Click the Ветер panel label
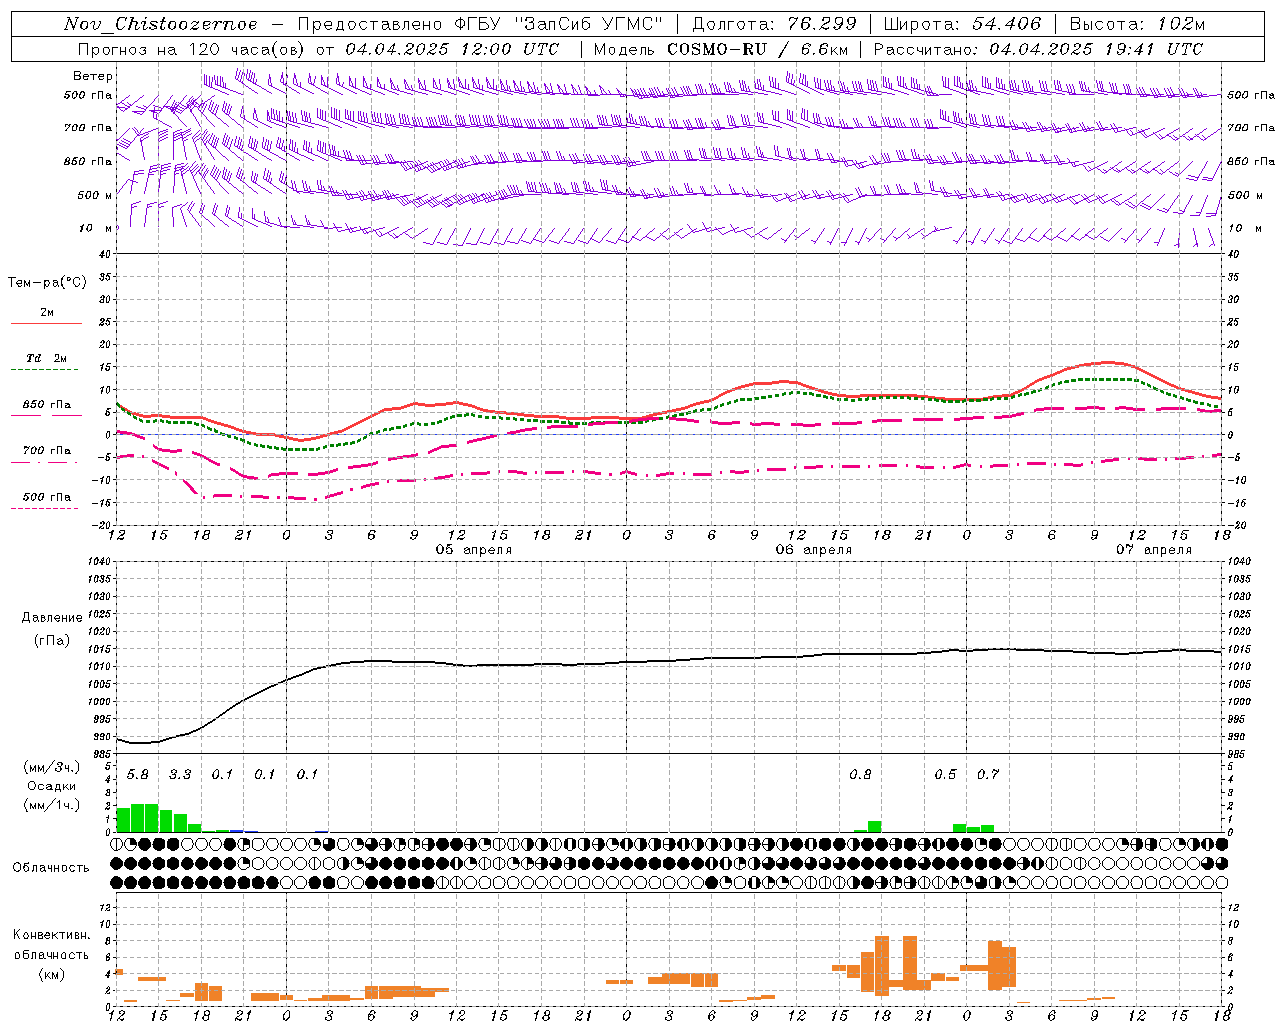Screen dimensions: 1280x1024 (x=93, y=76)
